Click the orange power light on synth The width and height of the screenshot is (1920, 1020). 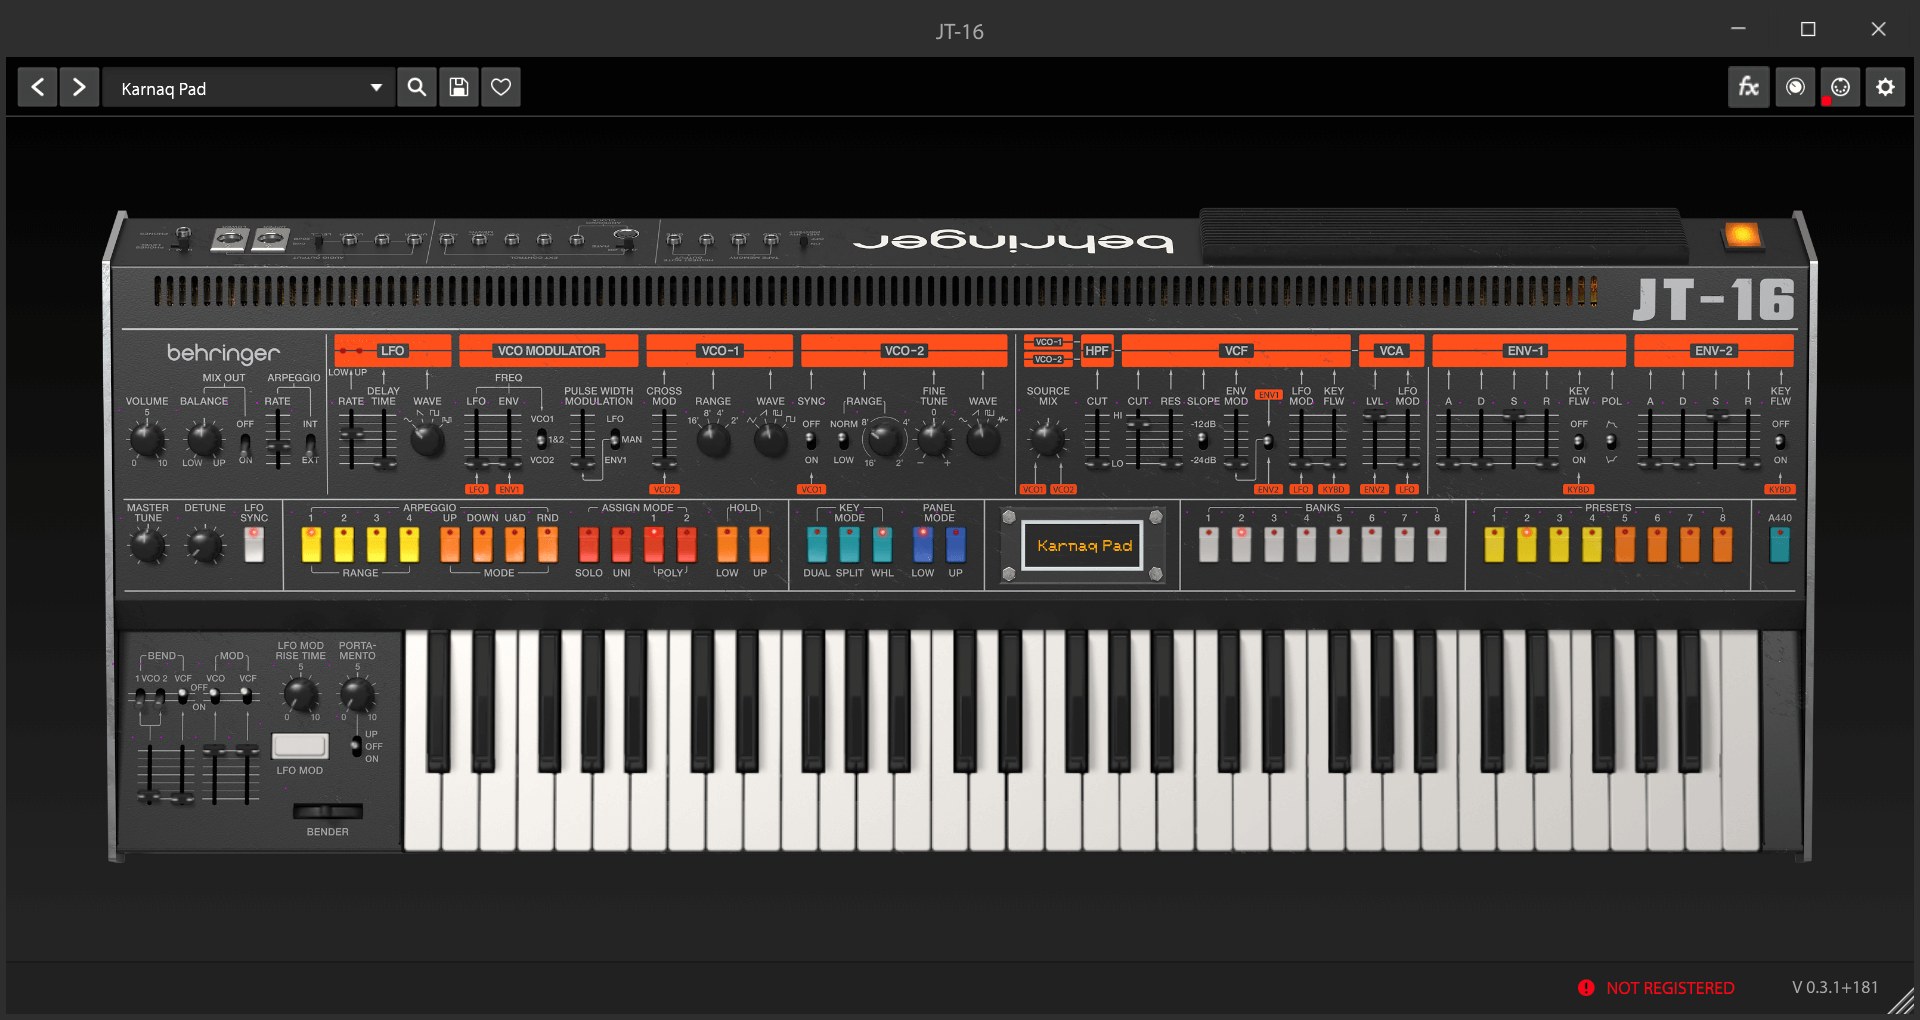pyautogui.click(x=1742, y=235)
